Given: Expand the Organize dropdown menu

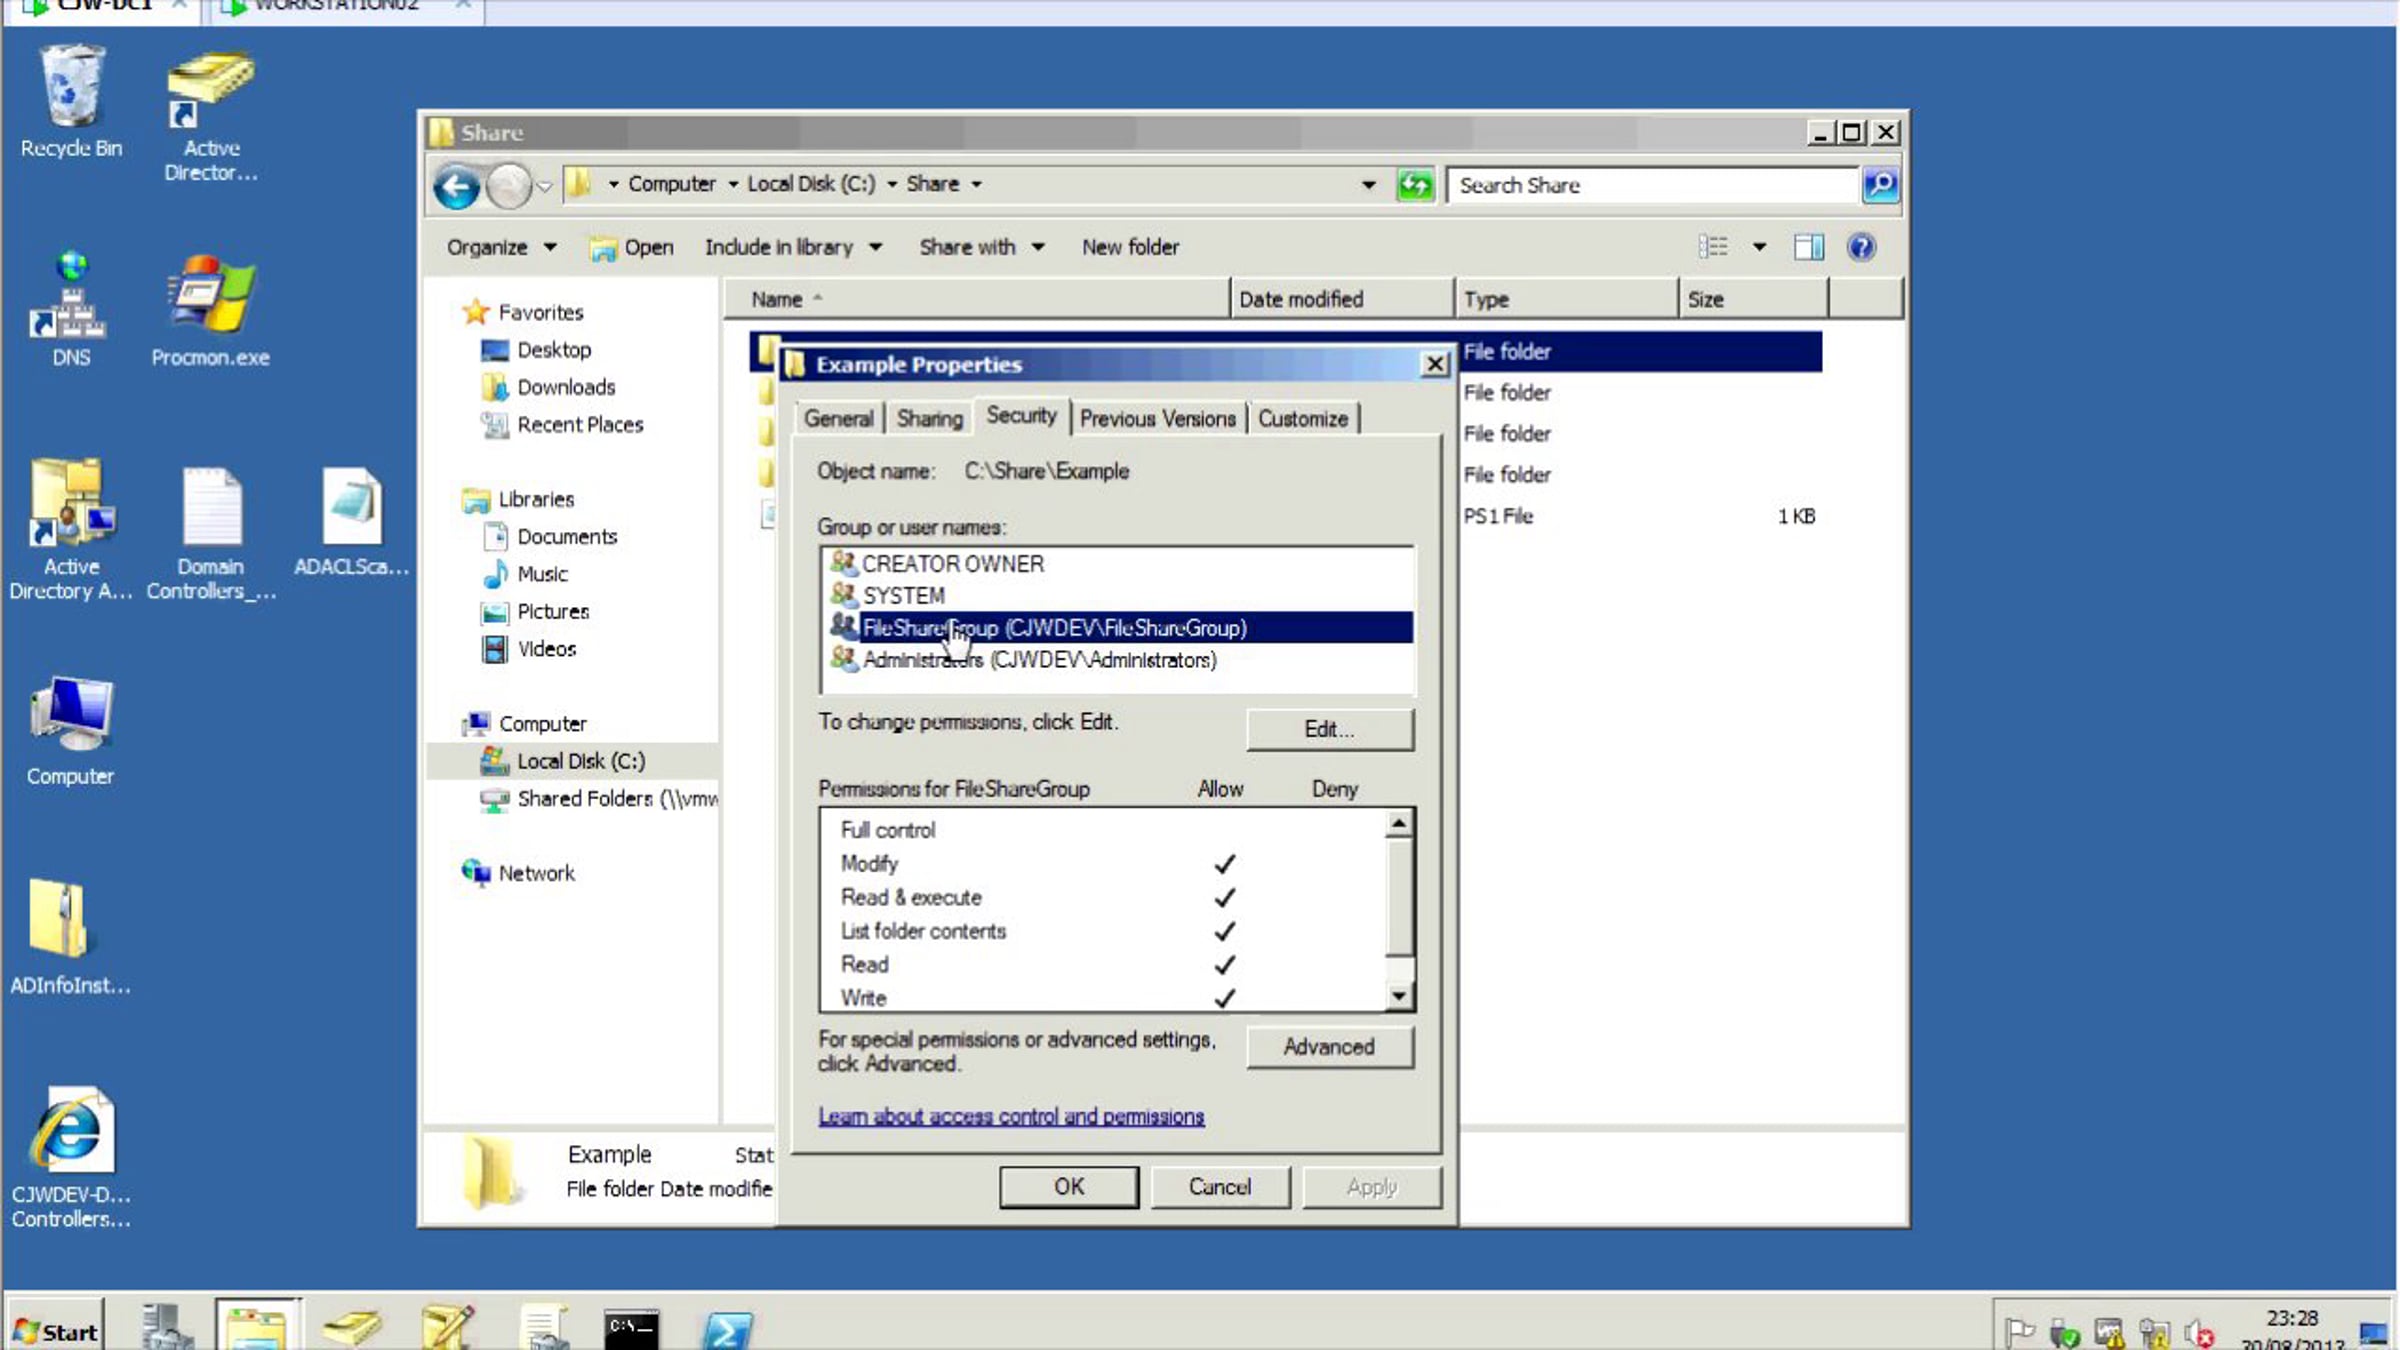Looking at the screenshot, I should pos(501,247).
